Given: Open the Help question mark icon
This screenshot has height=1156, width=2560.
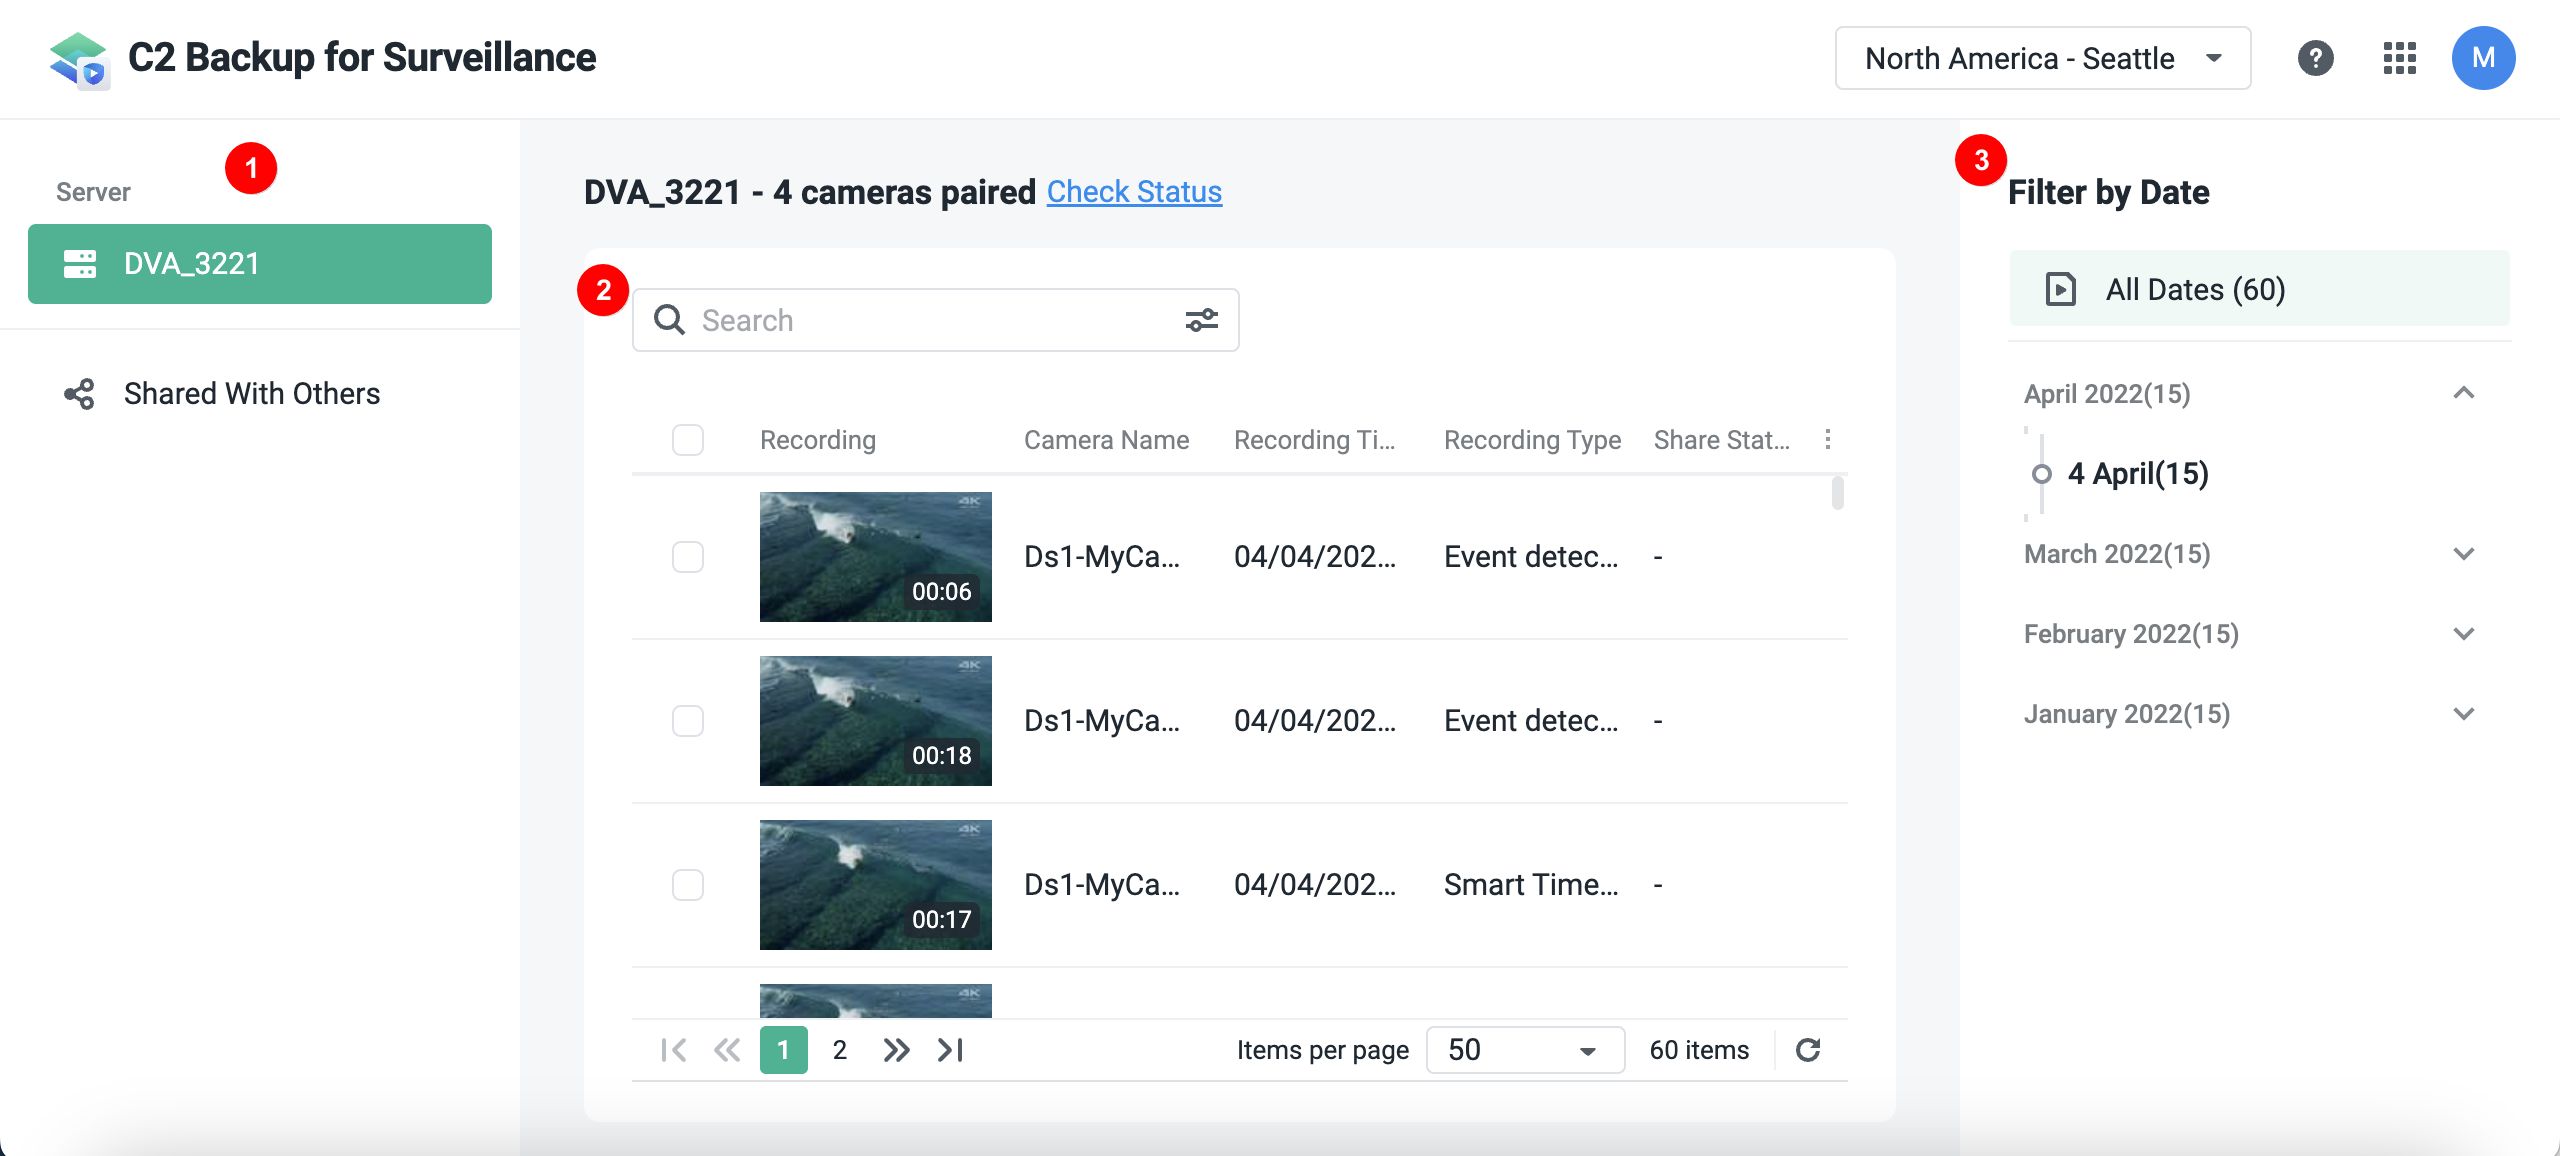Looking at the screenshot, I should (x=2317, y=58).
